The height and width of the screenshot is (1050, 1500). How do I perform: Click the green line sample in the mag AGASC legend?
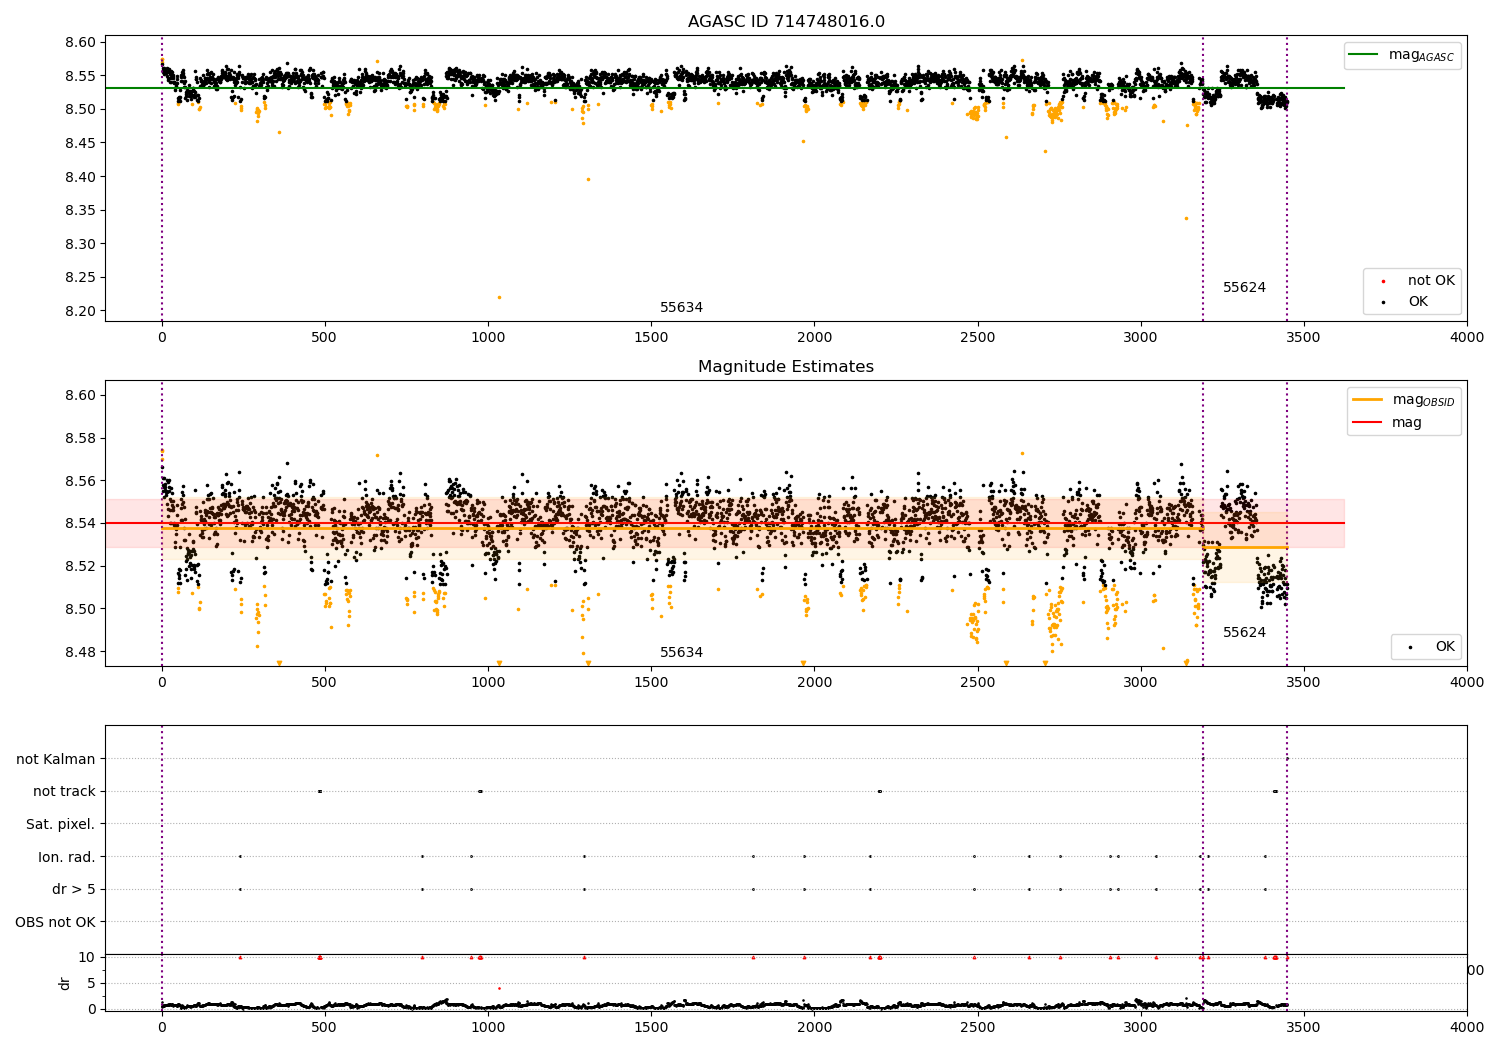point(1364,55)
